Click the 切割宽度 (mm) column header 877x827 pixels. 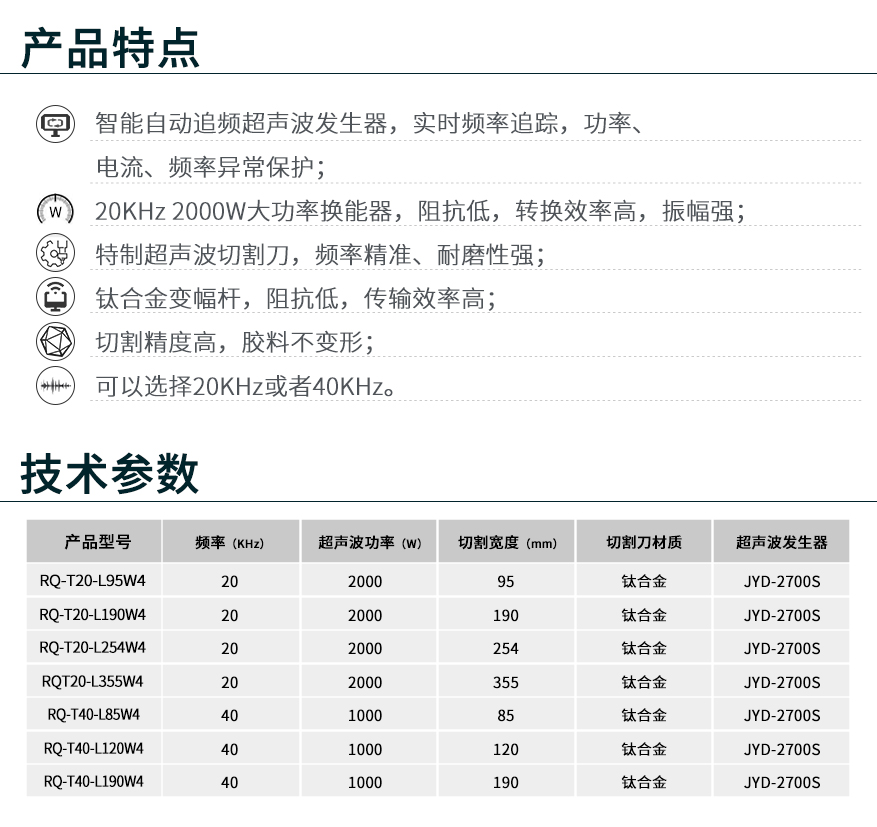(x=507, y=543)
